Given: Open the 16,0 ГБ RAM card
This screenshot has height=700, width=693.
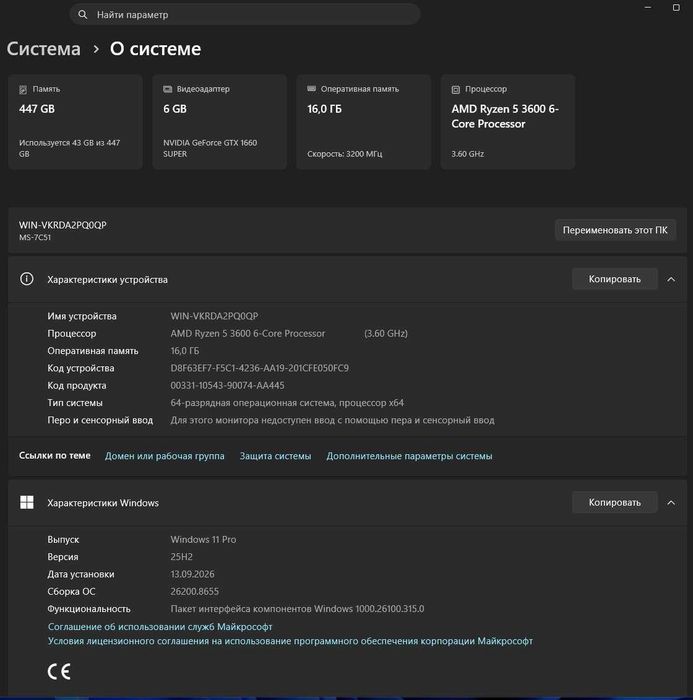Looking at the screenshot, I should point(363,122).
